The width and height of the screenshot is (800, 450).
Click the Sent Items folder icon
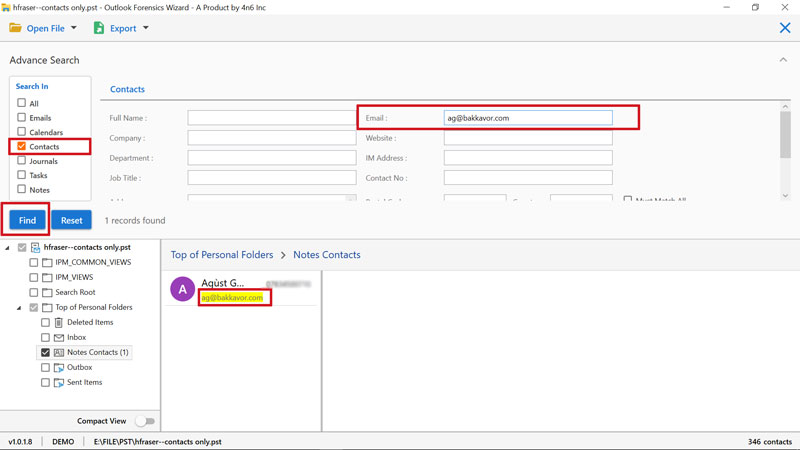pos(59,383)
